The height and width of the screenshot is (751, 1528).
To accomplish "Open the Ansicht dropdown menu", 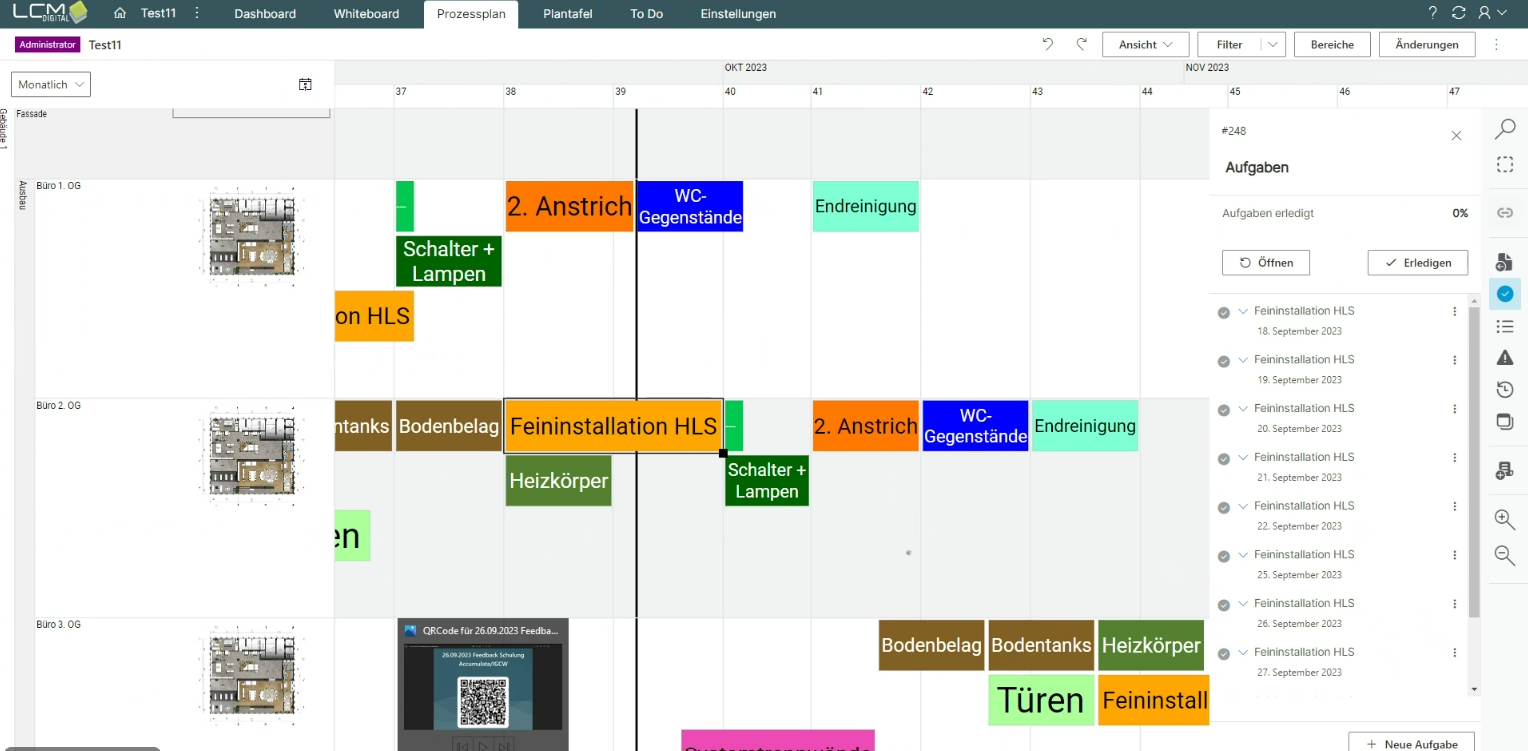I will [x=1145, y=44].
